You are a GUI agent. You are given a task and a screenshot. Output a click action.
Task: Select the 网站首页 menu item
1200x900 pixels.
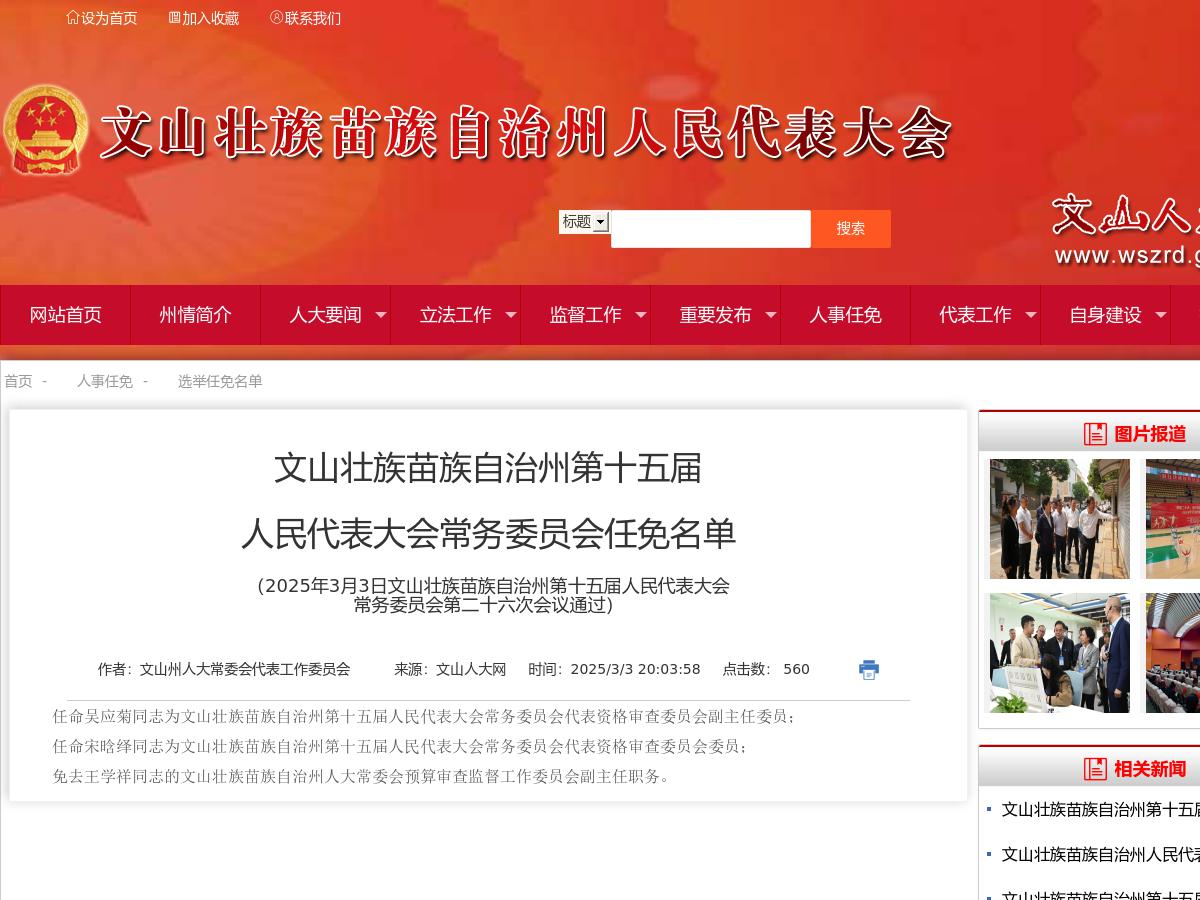66,315
